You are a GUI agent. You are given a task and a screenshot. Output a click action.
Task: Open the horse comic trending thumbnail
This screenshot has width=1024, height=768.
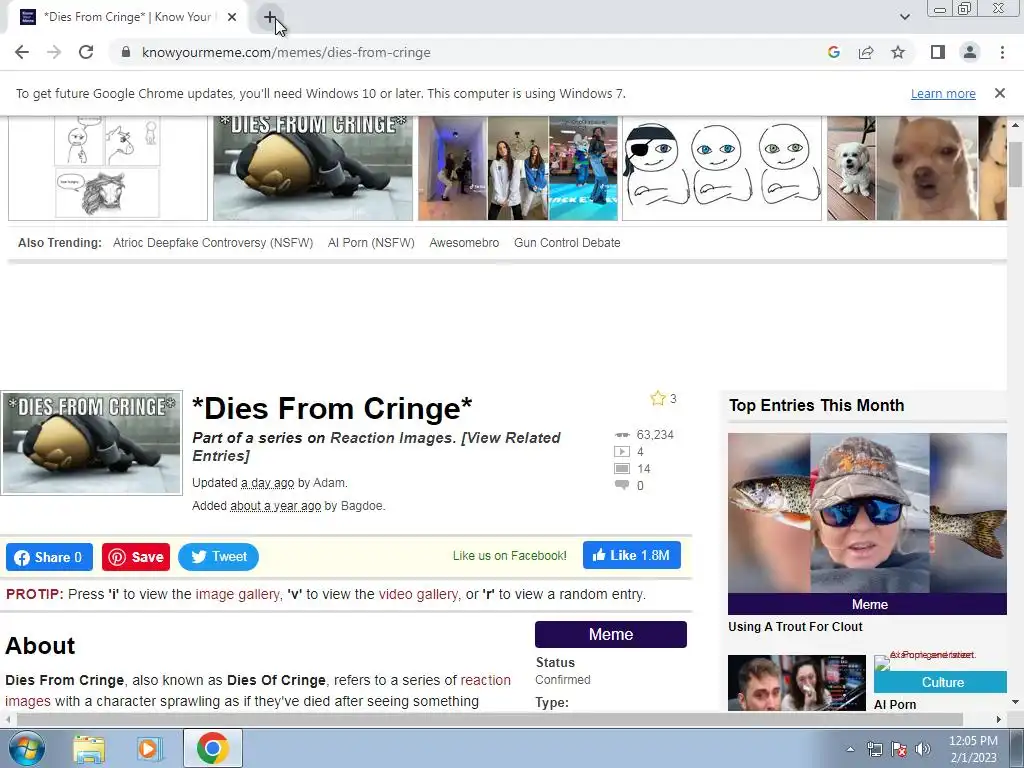tap(108, 168)
